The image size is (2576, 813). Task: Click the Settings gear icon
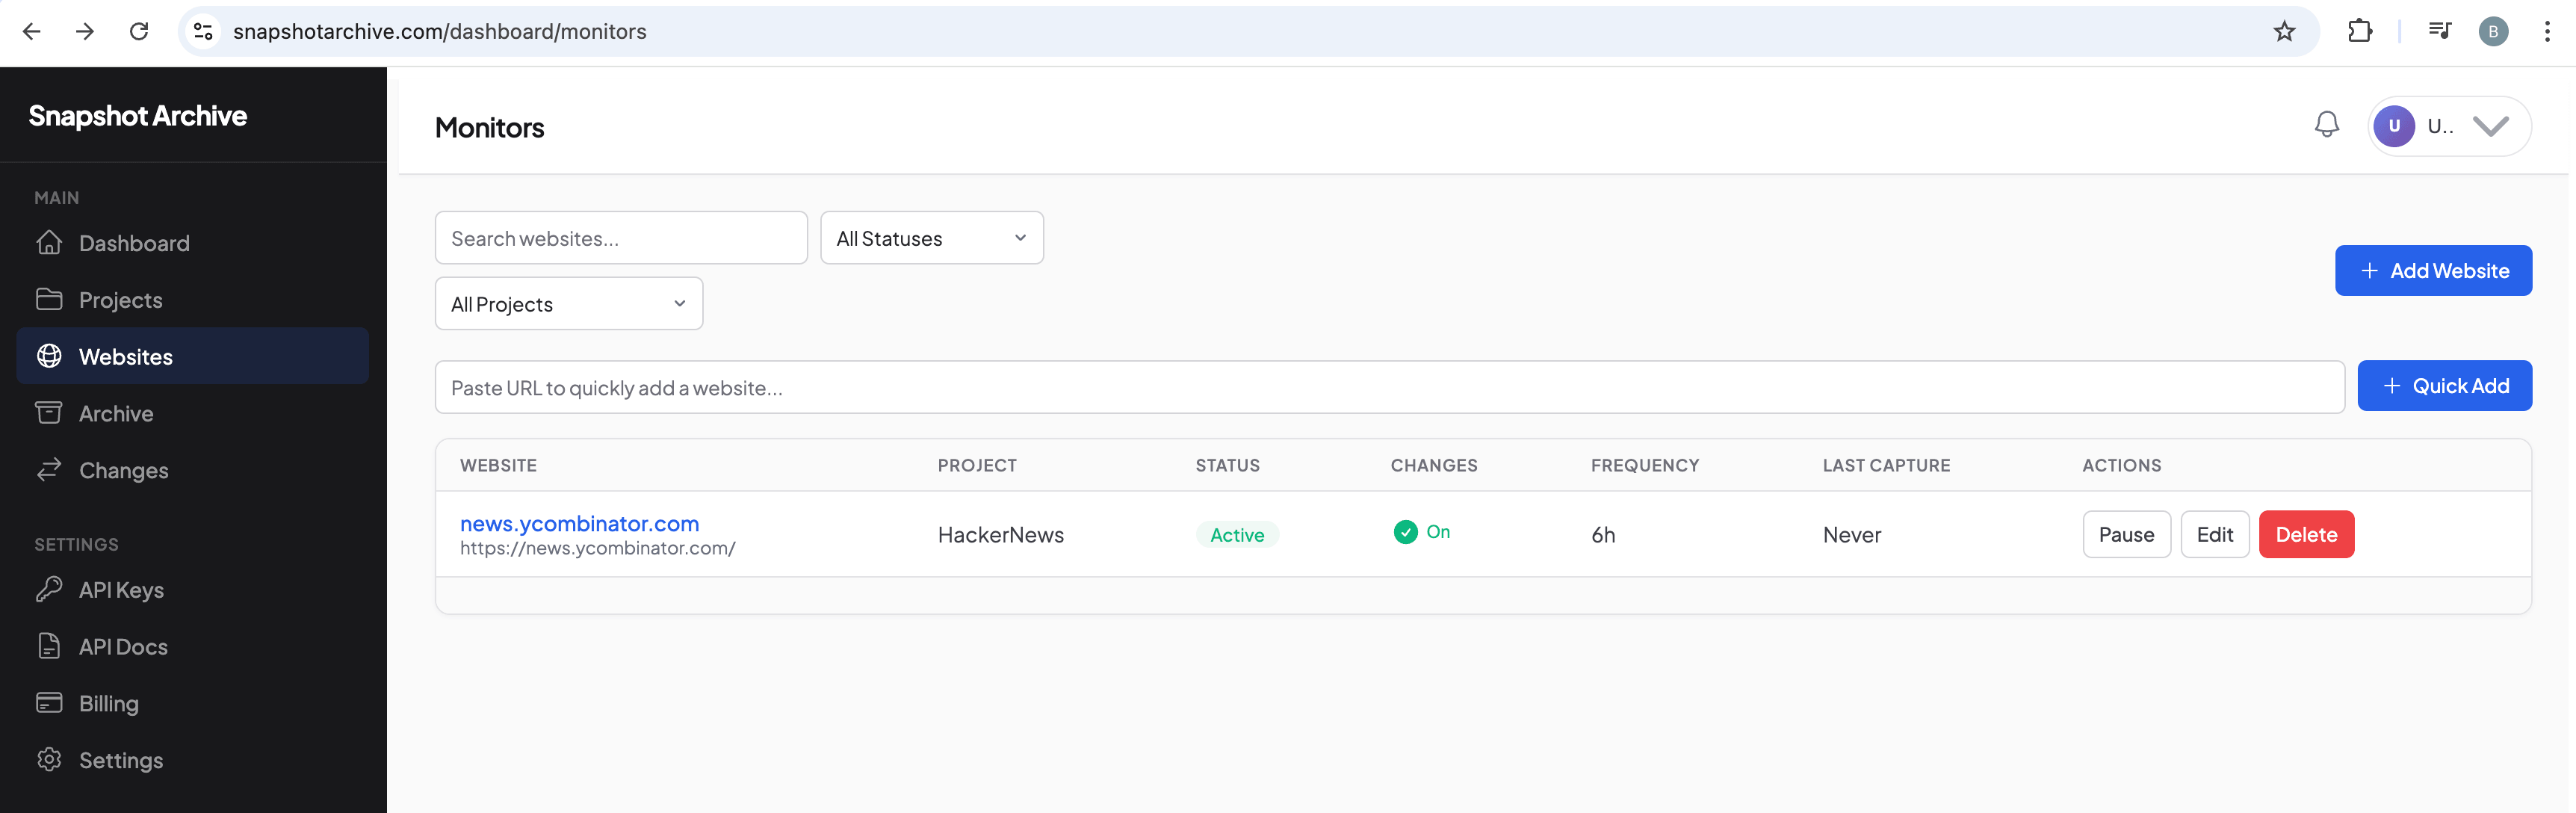tap(49, 760)
